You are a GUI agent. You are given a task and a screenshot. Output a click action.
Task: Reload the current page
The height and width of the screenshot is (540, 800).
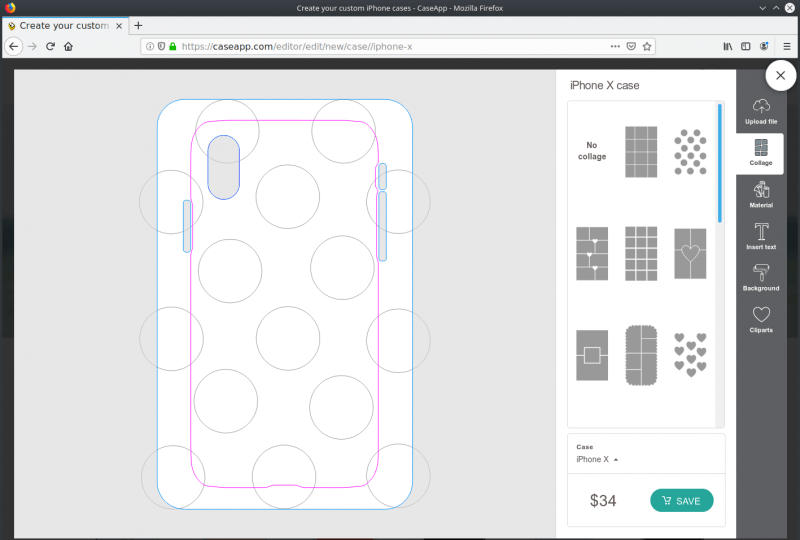point(50,46)
